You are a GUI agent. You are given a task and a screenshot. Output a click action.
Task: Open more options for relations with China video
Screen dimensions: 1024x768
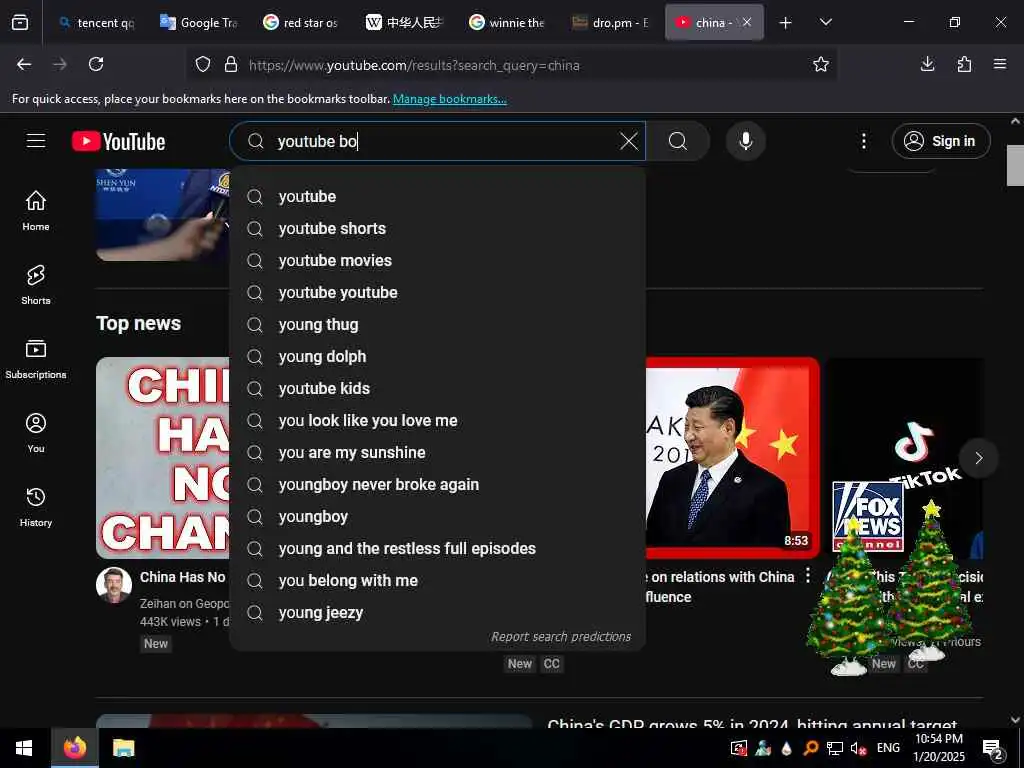tap(808, 575)
